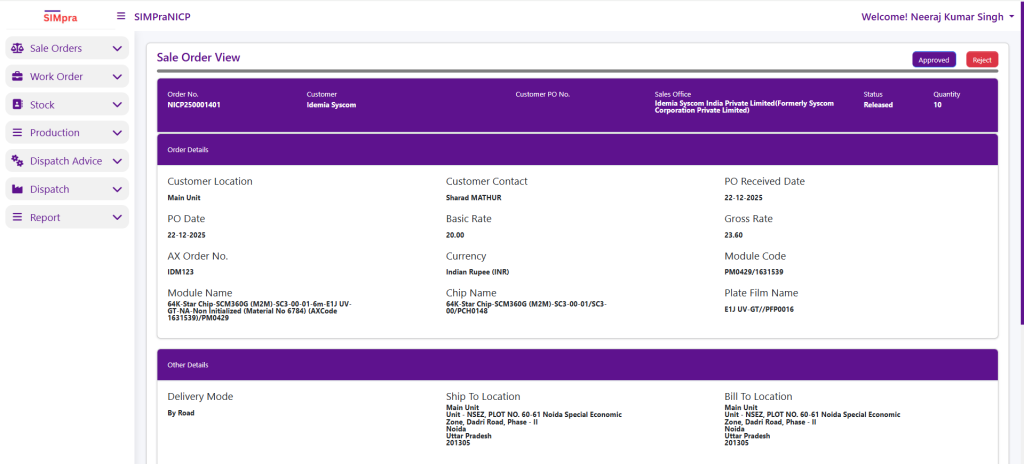
Task: Expand the Work Order chevron arrow
Action: click(117, 76)
